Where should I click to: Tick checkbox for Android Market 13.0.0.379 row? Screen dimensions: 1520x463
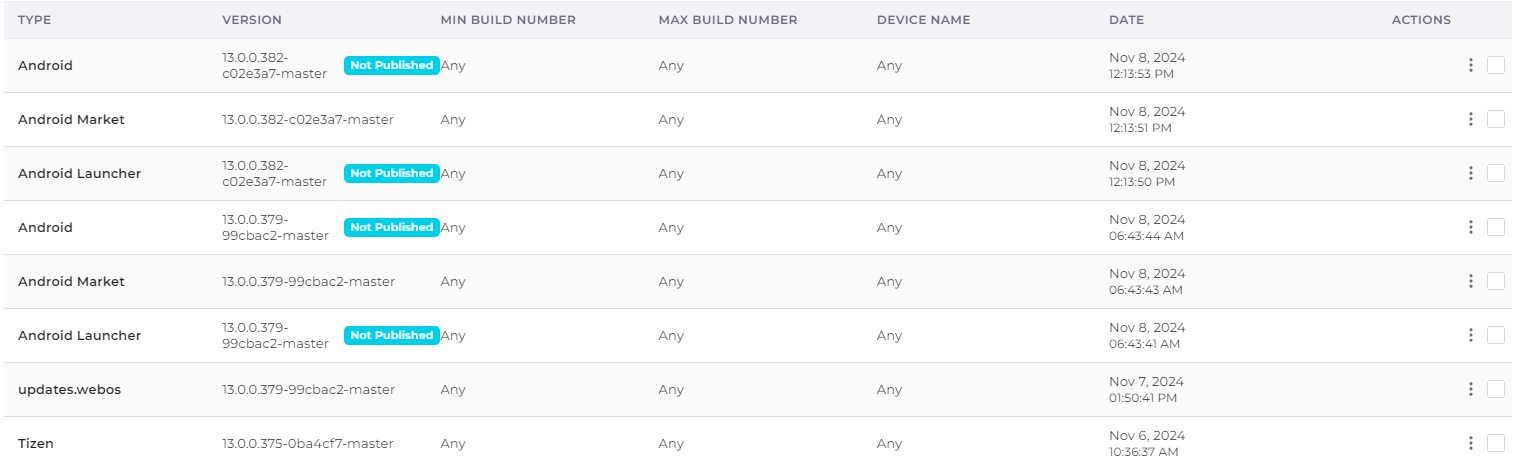1496,281
